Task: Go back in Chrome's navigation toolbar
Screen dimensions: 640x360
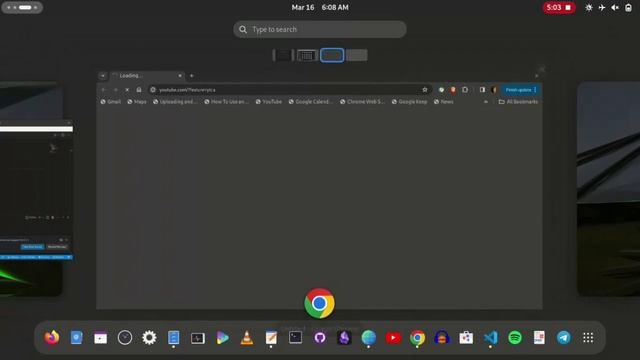Action: click(104, 90)
